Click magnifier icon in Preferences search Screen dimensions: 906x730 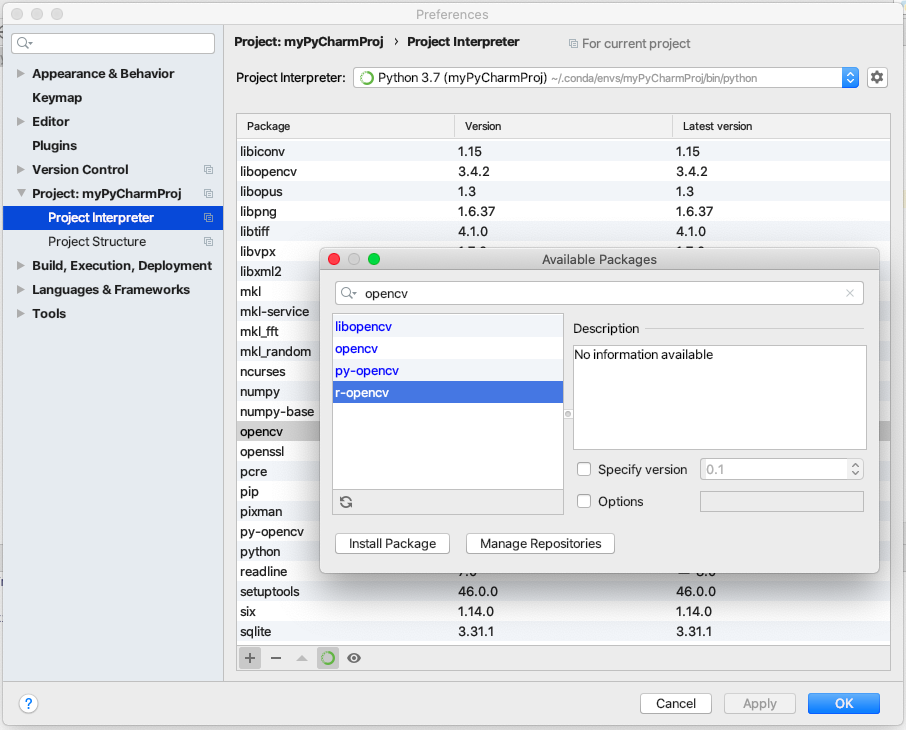24,43
